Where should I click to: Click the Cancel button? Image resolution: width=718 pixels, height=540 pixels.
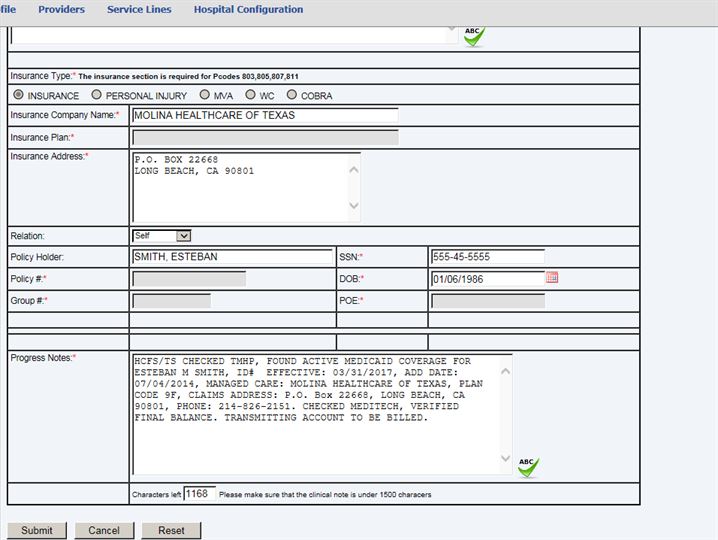104,530
